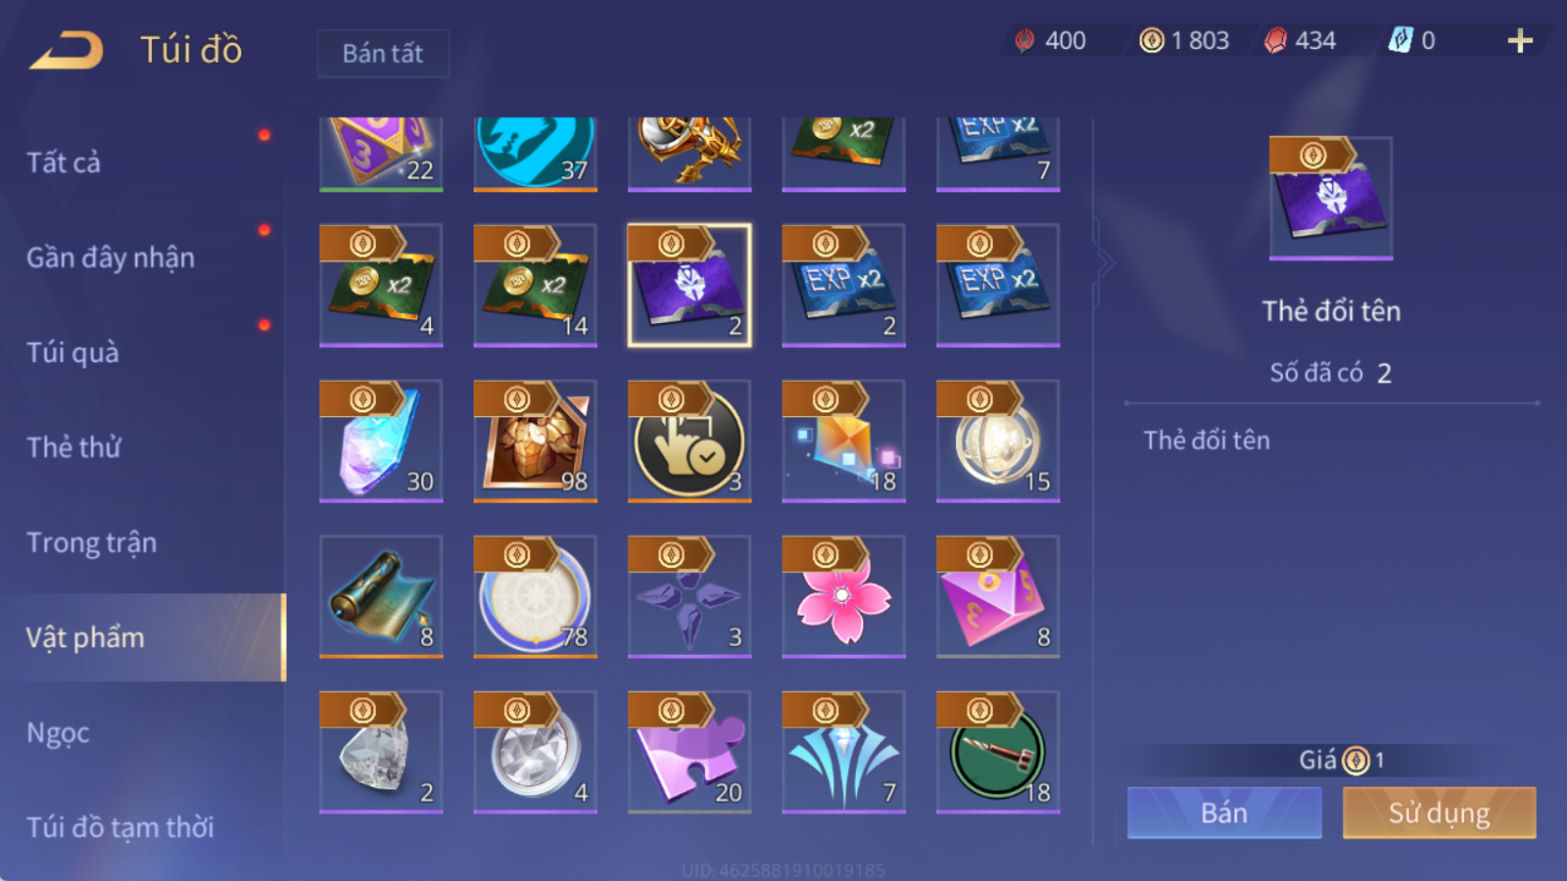
Task: Click the Sử dụng button
Action: (1439, 812)
